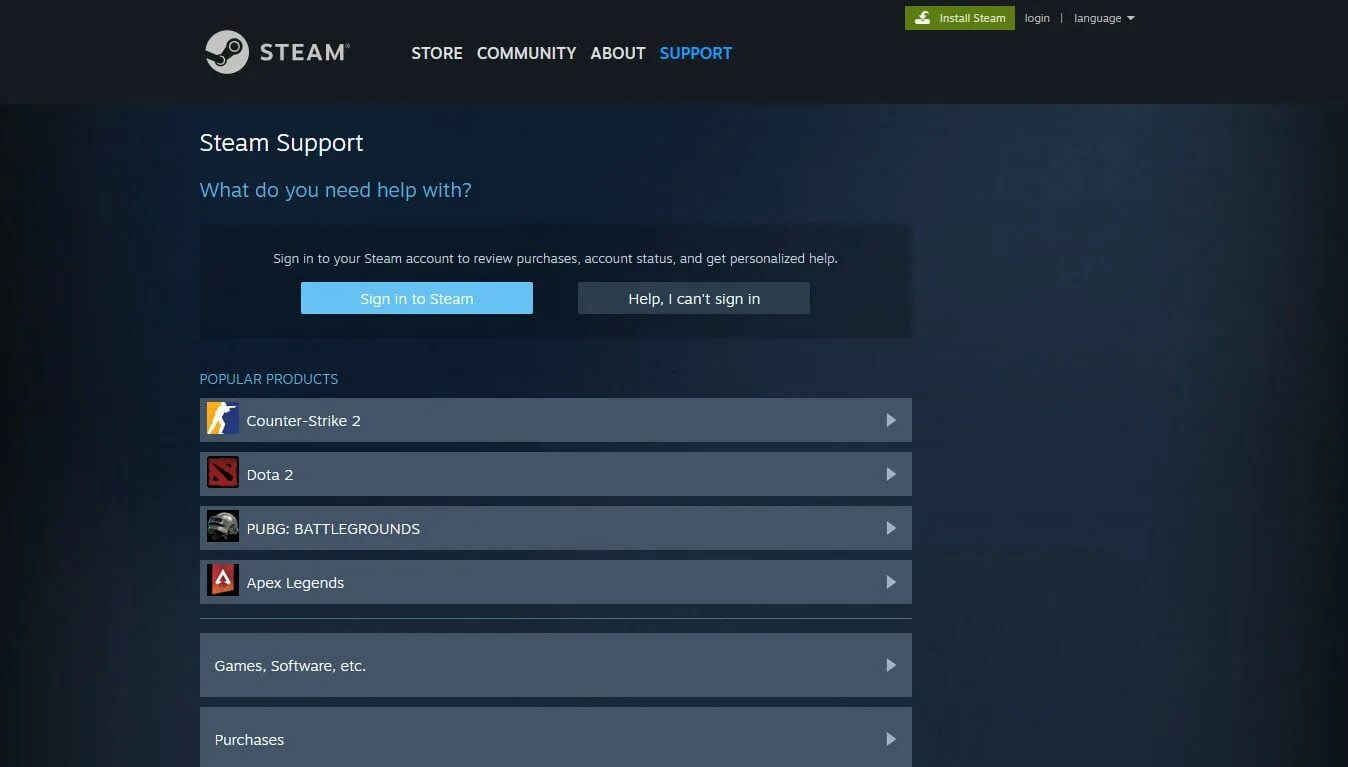The height and width of the screenshot is (767, 1348).
Task: Expand the Dota 2 row arrow
Action: (890, 474)
